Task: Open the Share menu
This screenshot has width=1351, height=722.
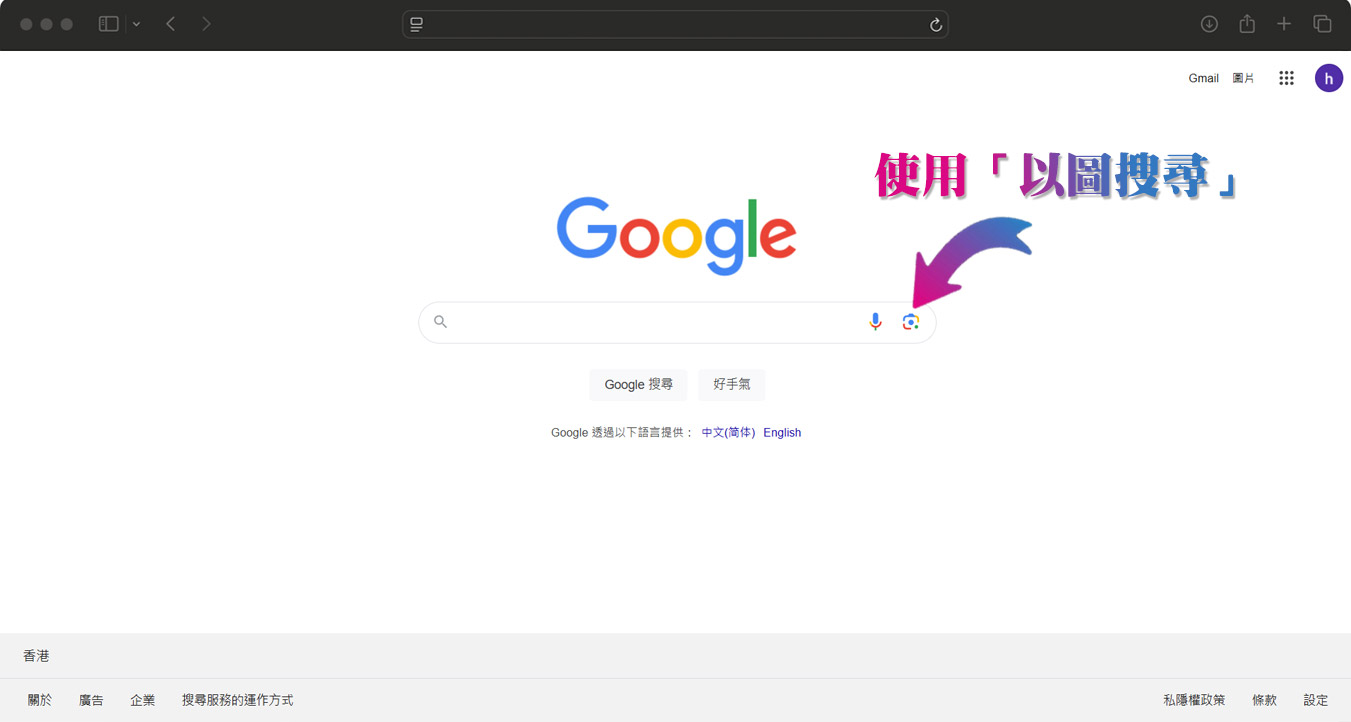Action: (x=1247, y=24)
